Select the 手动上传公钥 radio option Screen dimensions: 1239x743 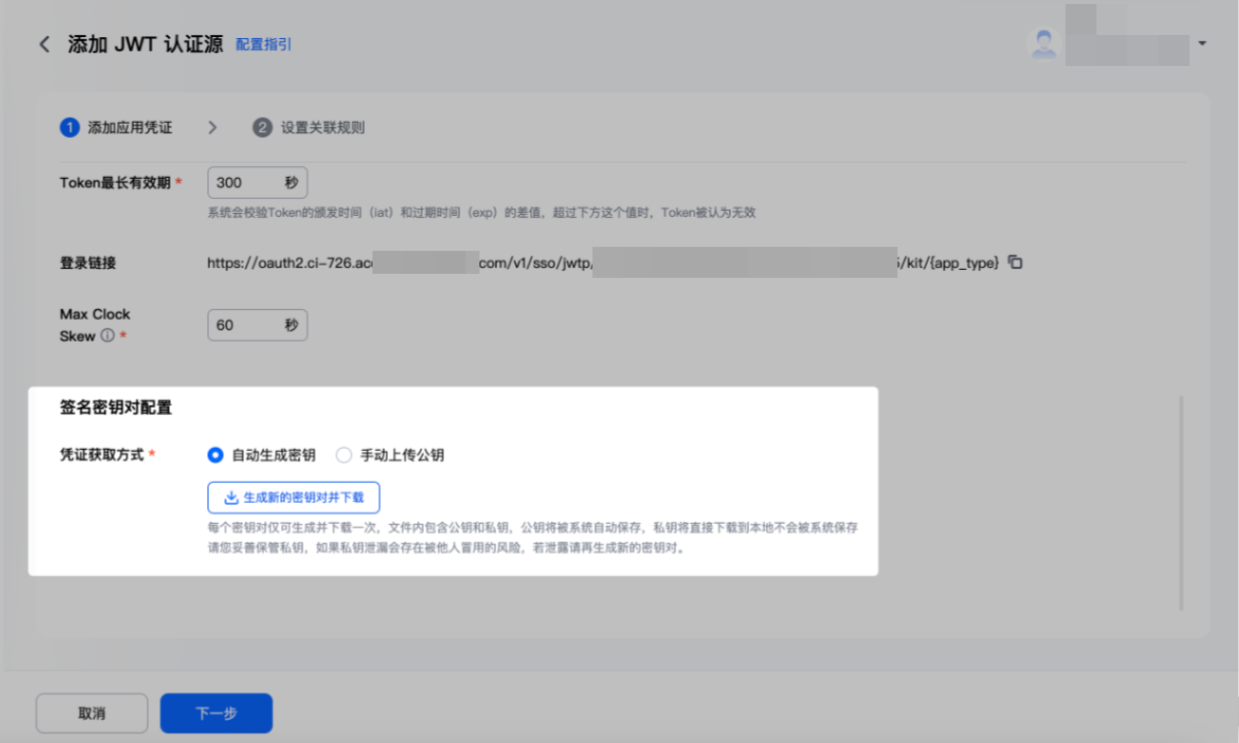point(344,455)
